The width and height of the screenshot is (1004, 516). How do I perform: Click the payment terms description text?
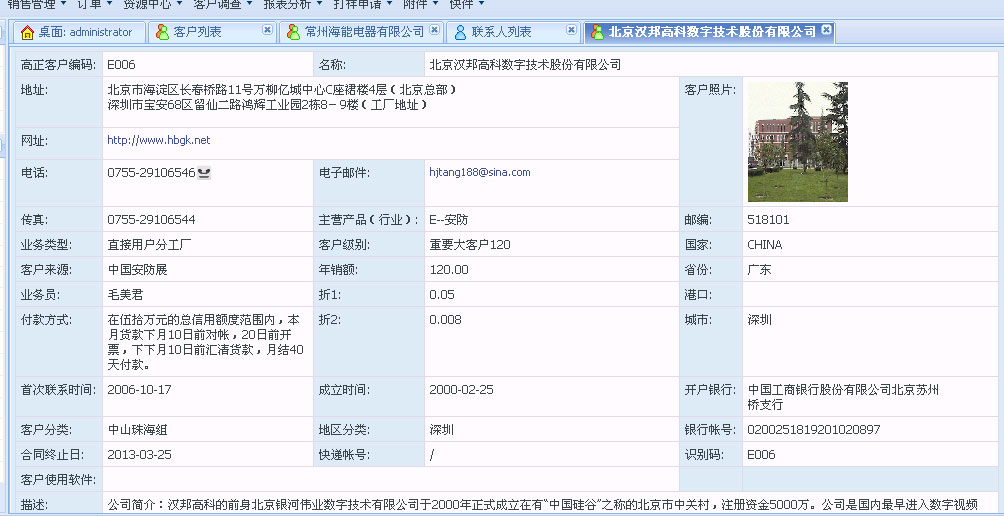click(x=206, y=343)
